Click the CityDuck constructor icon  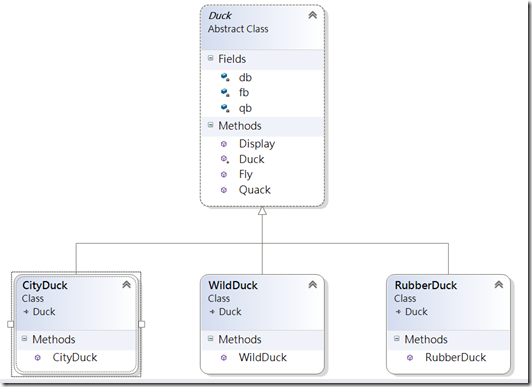tap(38, 357)
